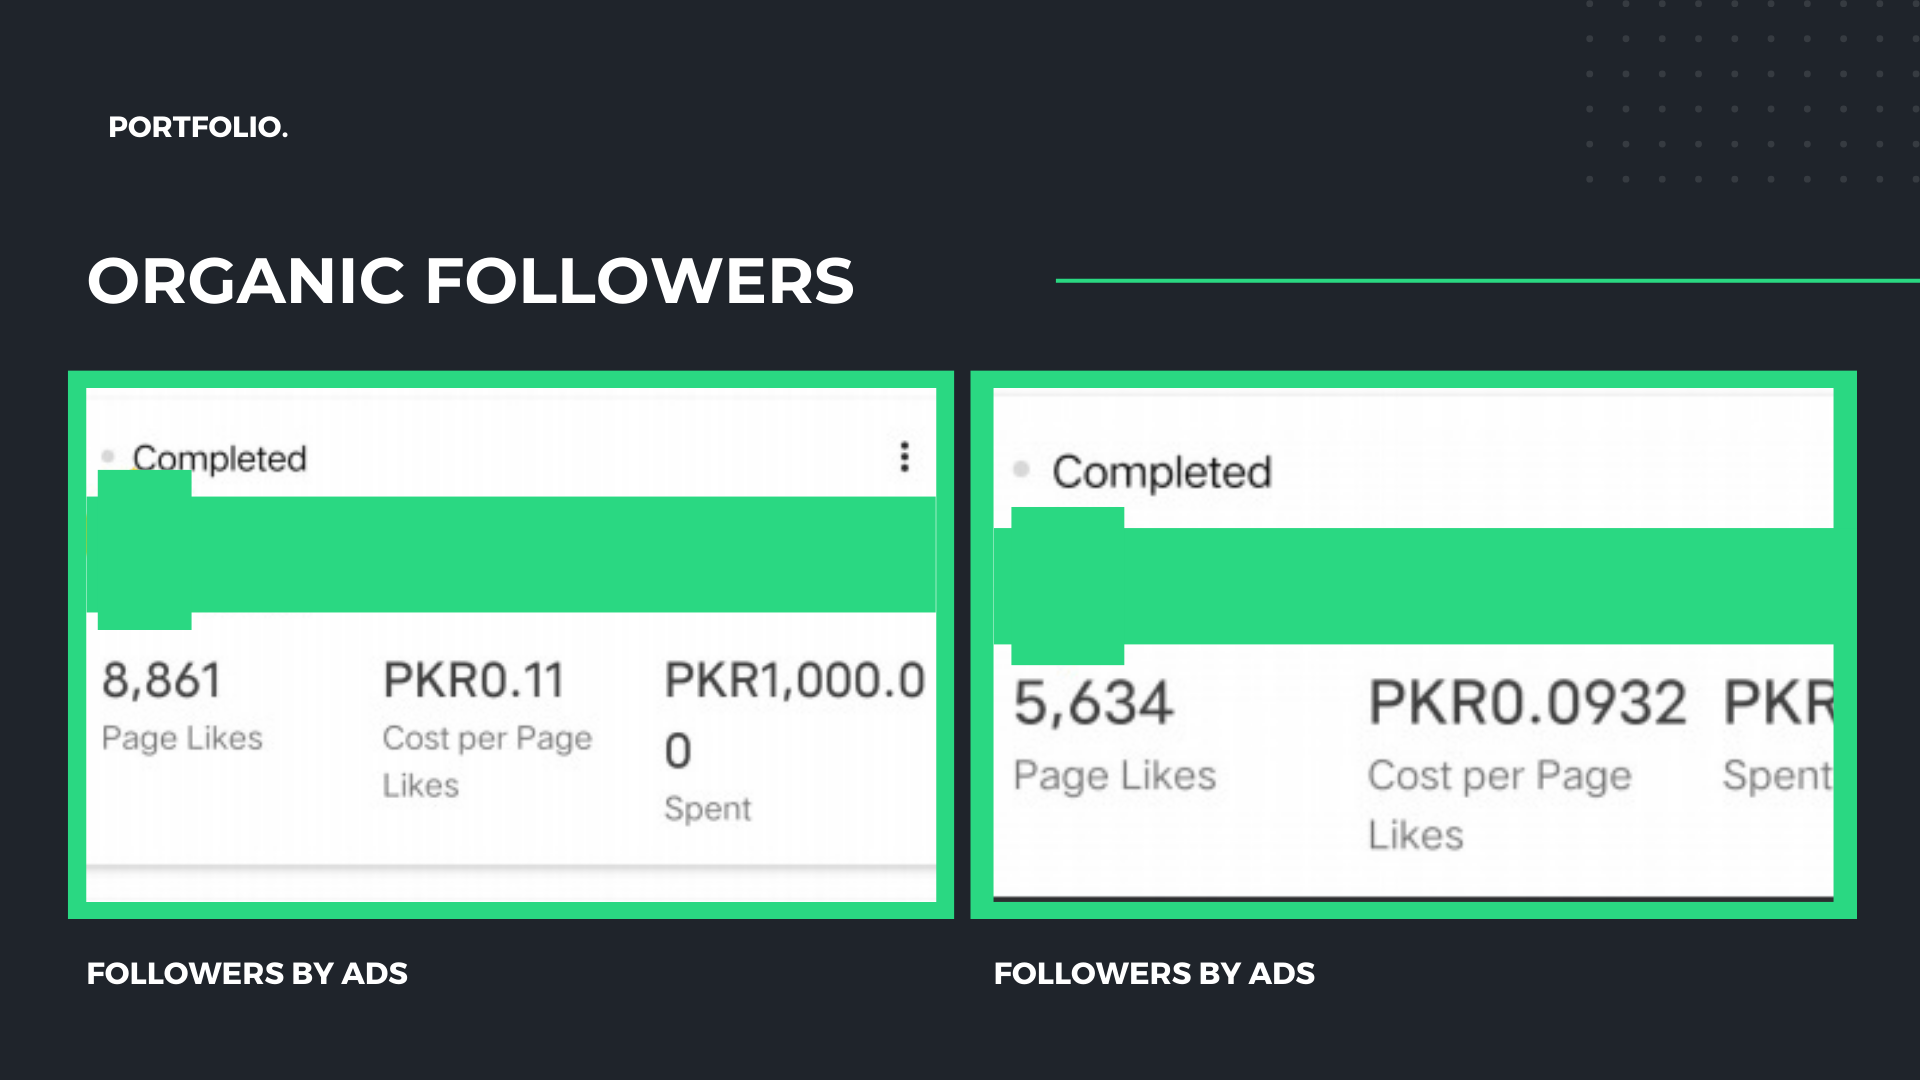Click the left FOLLOWERS BY ADS caption
The image size is (1920, 1080).
click(x=247, y=973)
